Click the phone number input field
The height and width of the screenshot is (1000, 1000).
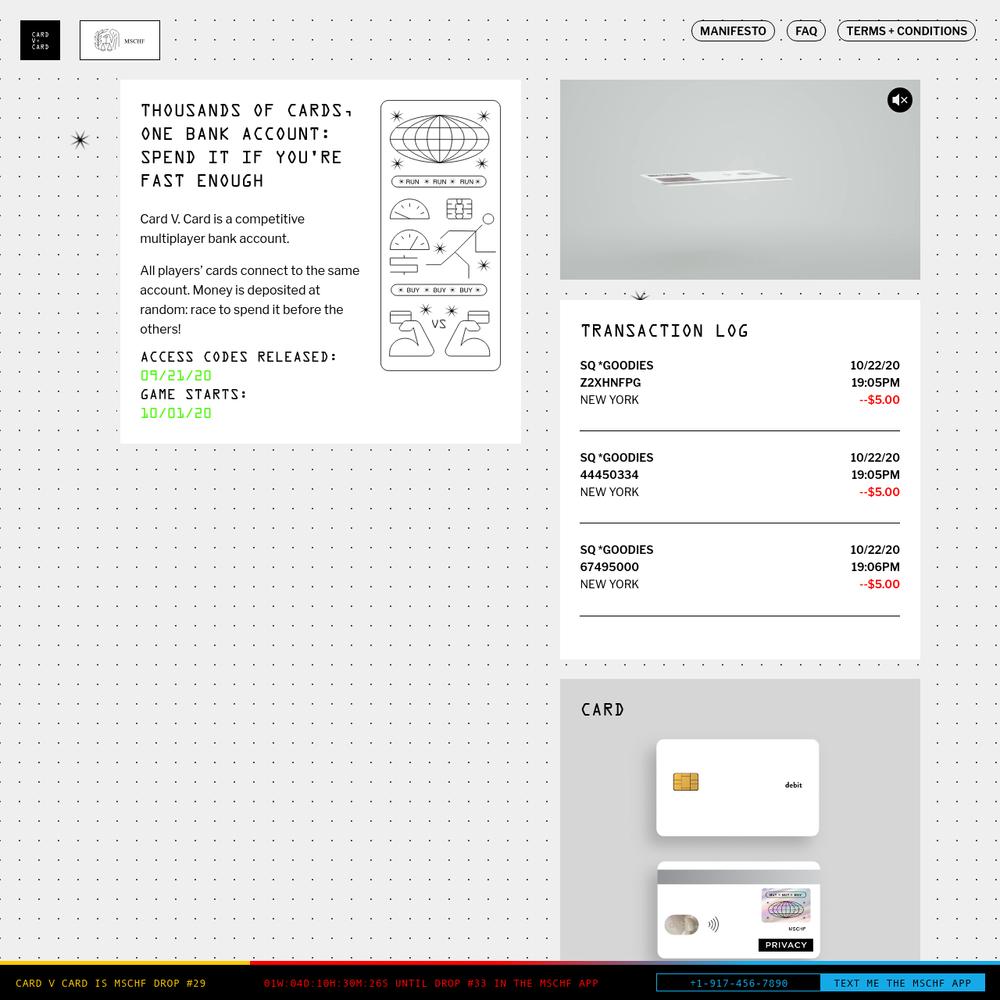click(x=739, y=983)
